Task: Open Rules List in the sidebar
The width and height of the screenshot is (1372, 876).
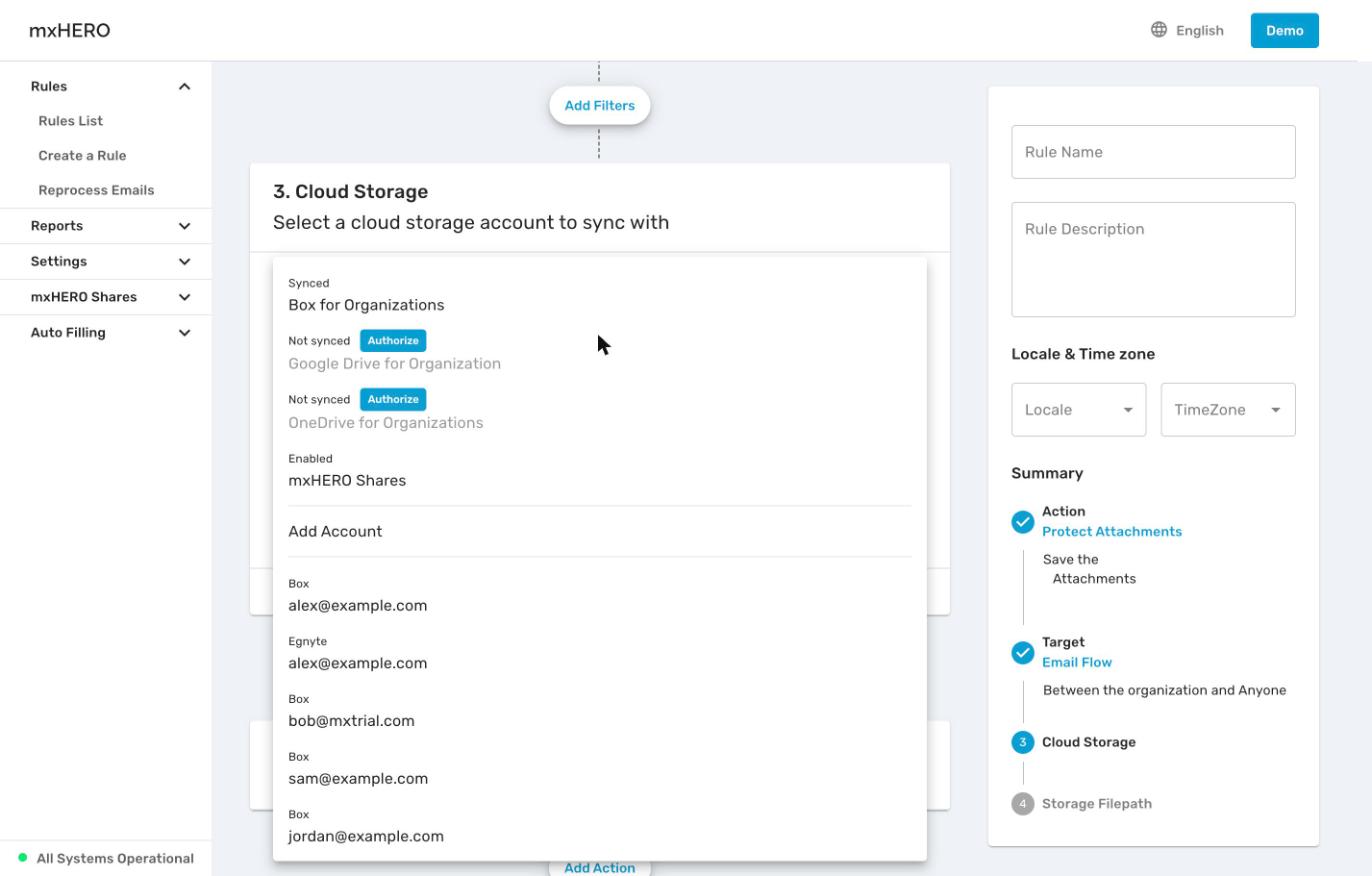Action: (x=71, y=121)
